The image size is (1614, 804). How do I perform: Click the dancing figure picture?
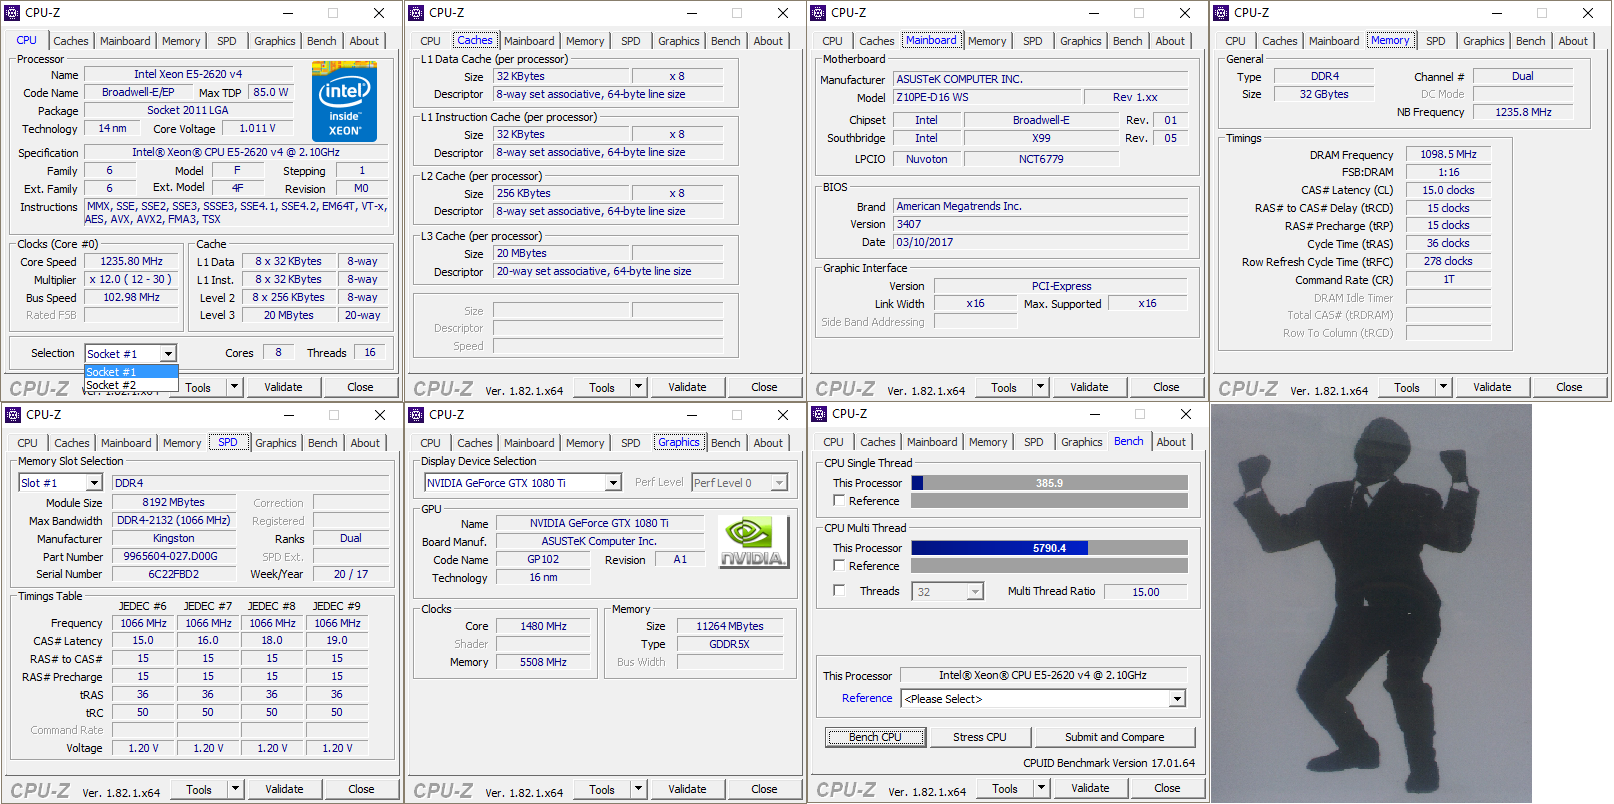point(1371,603)
